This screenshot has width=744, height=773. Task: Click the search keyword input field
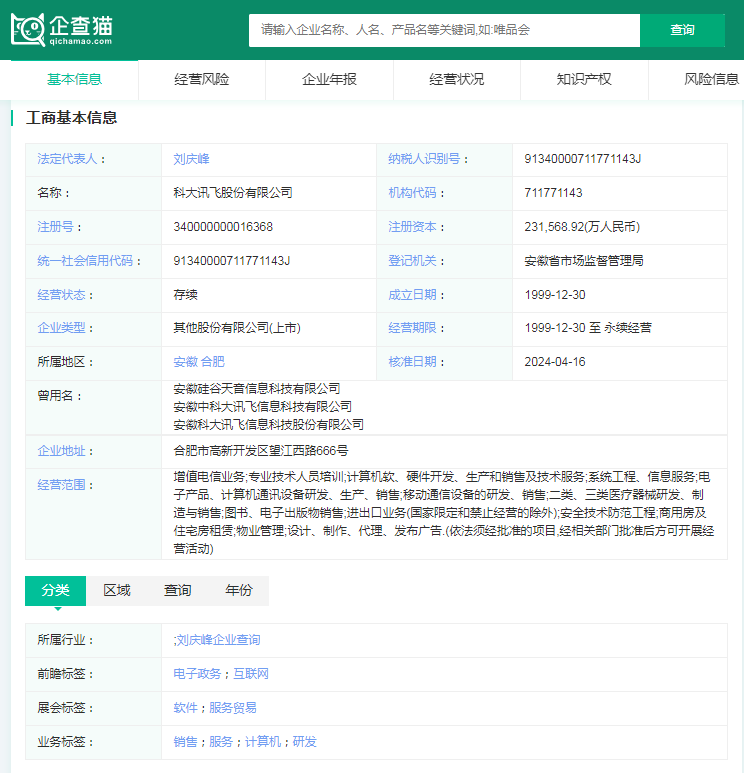(x=444, y=30)
